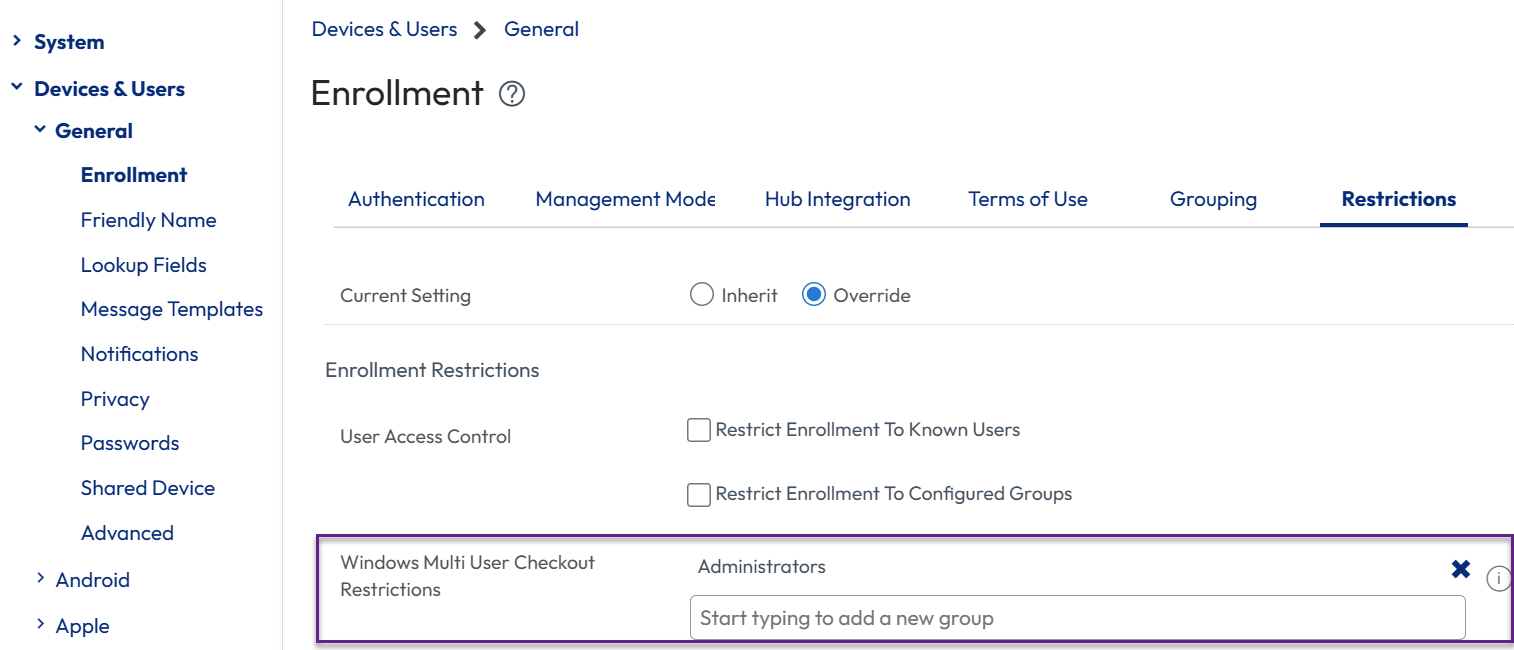The width and height of the screenshot is (1514, 650).
Task: Click the Devices & Users breadcrumb link
Action: pyautogui.click(x=384, y=29)
